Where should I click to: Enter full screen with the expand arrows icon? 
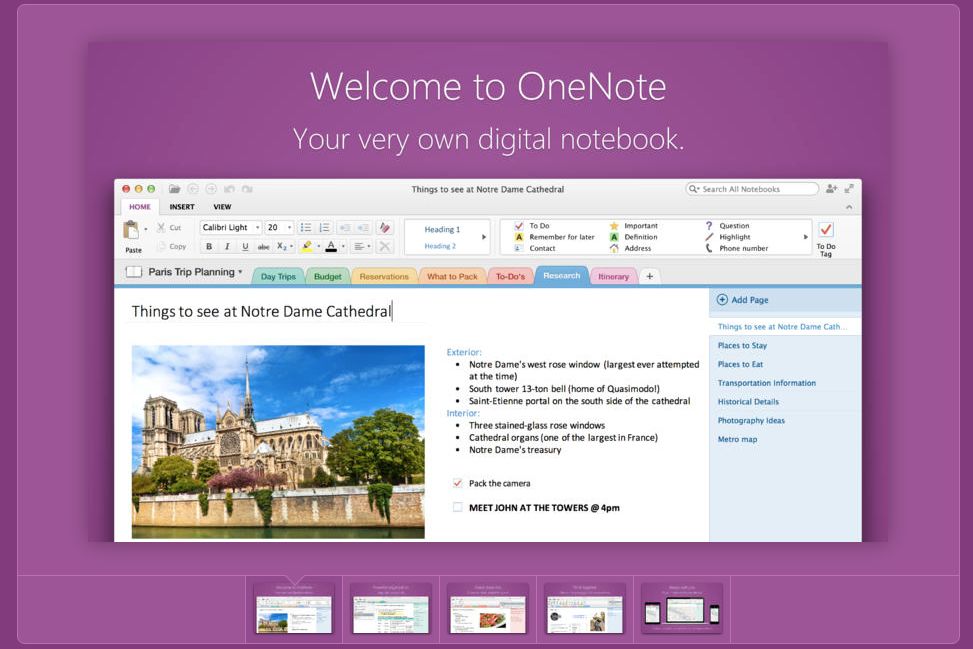point(849,189)
